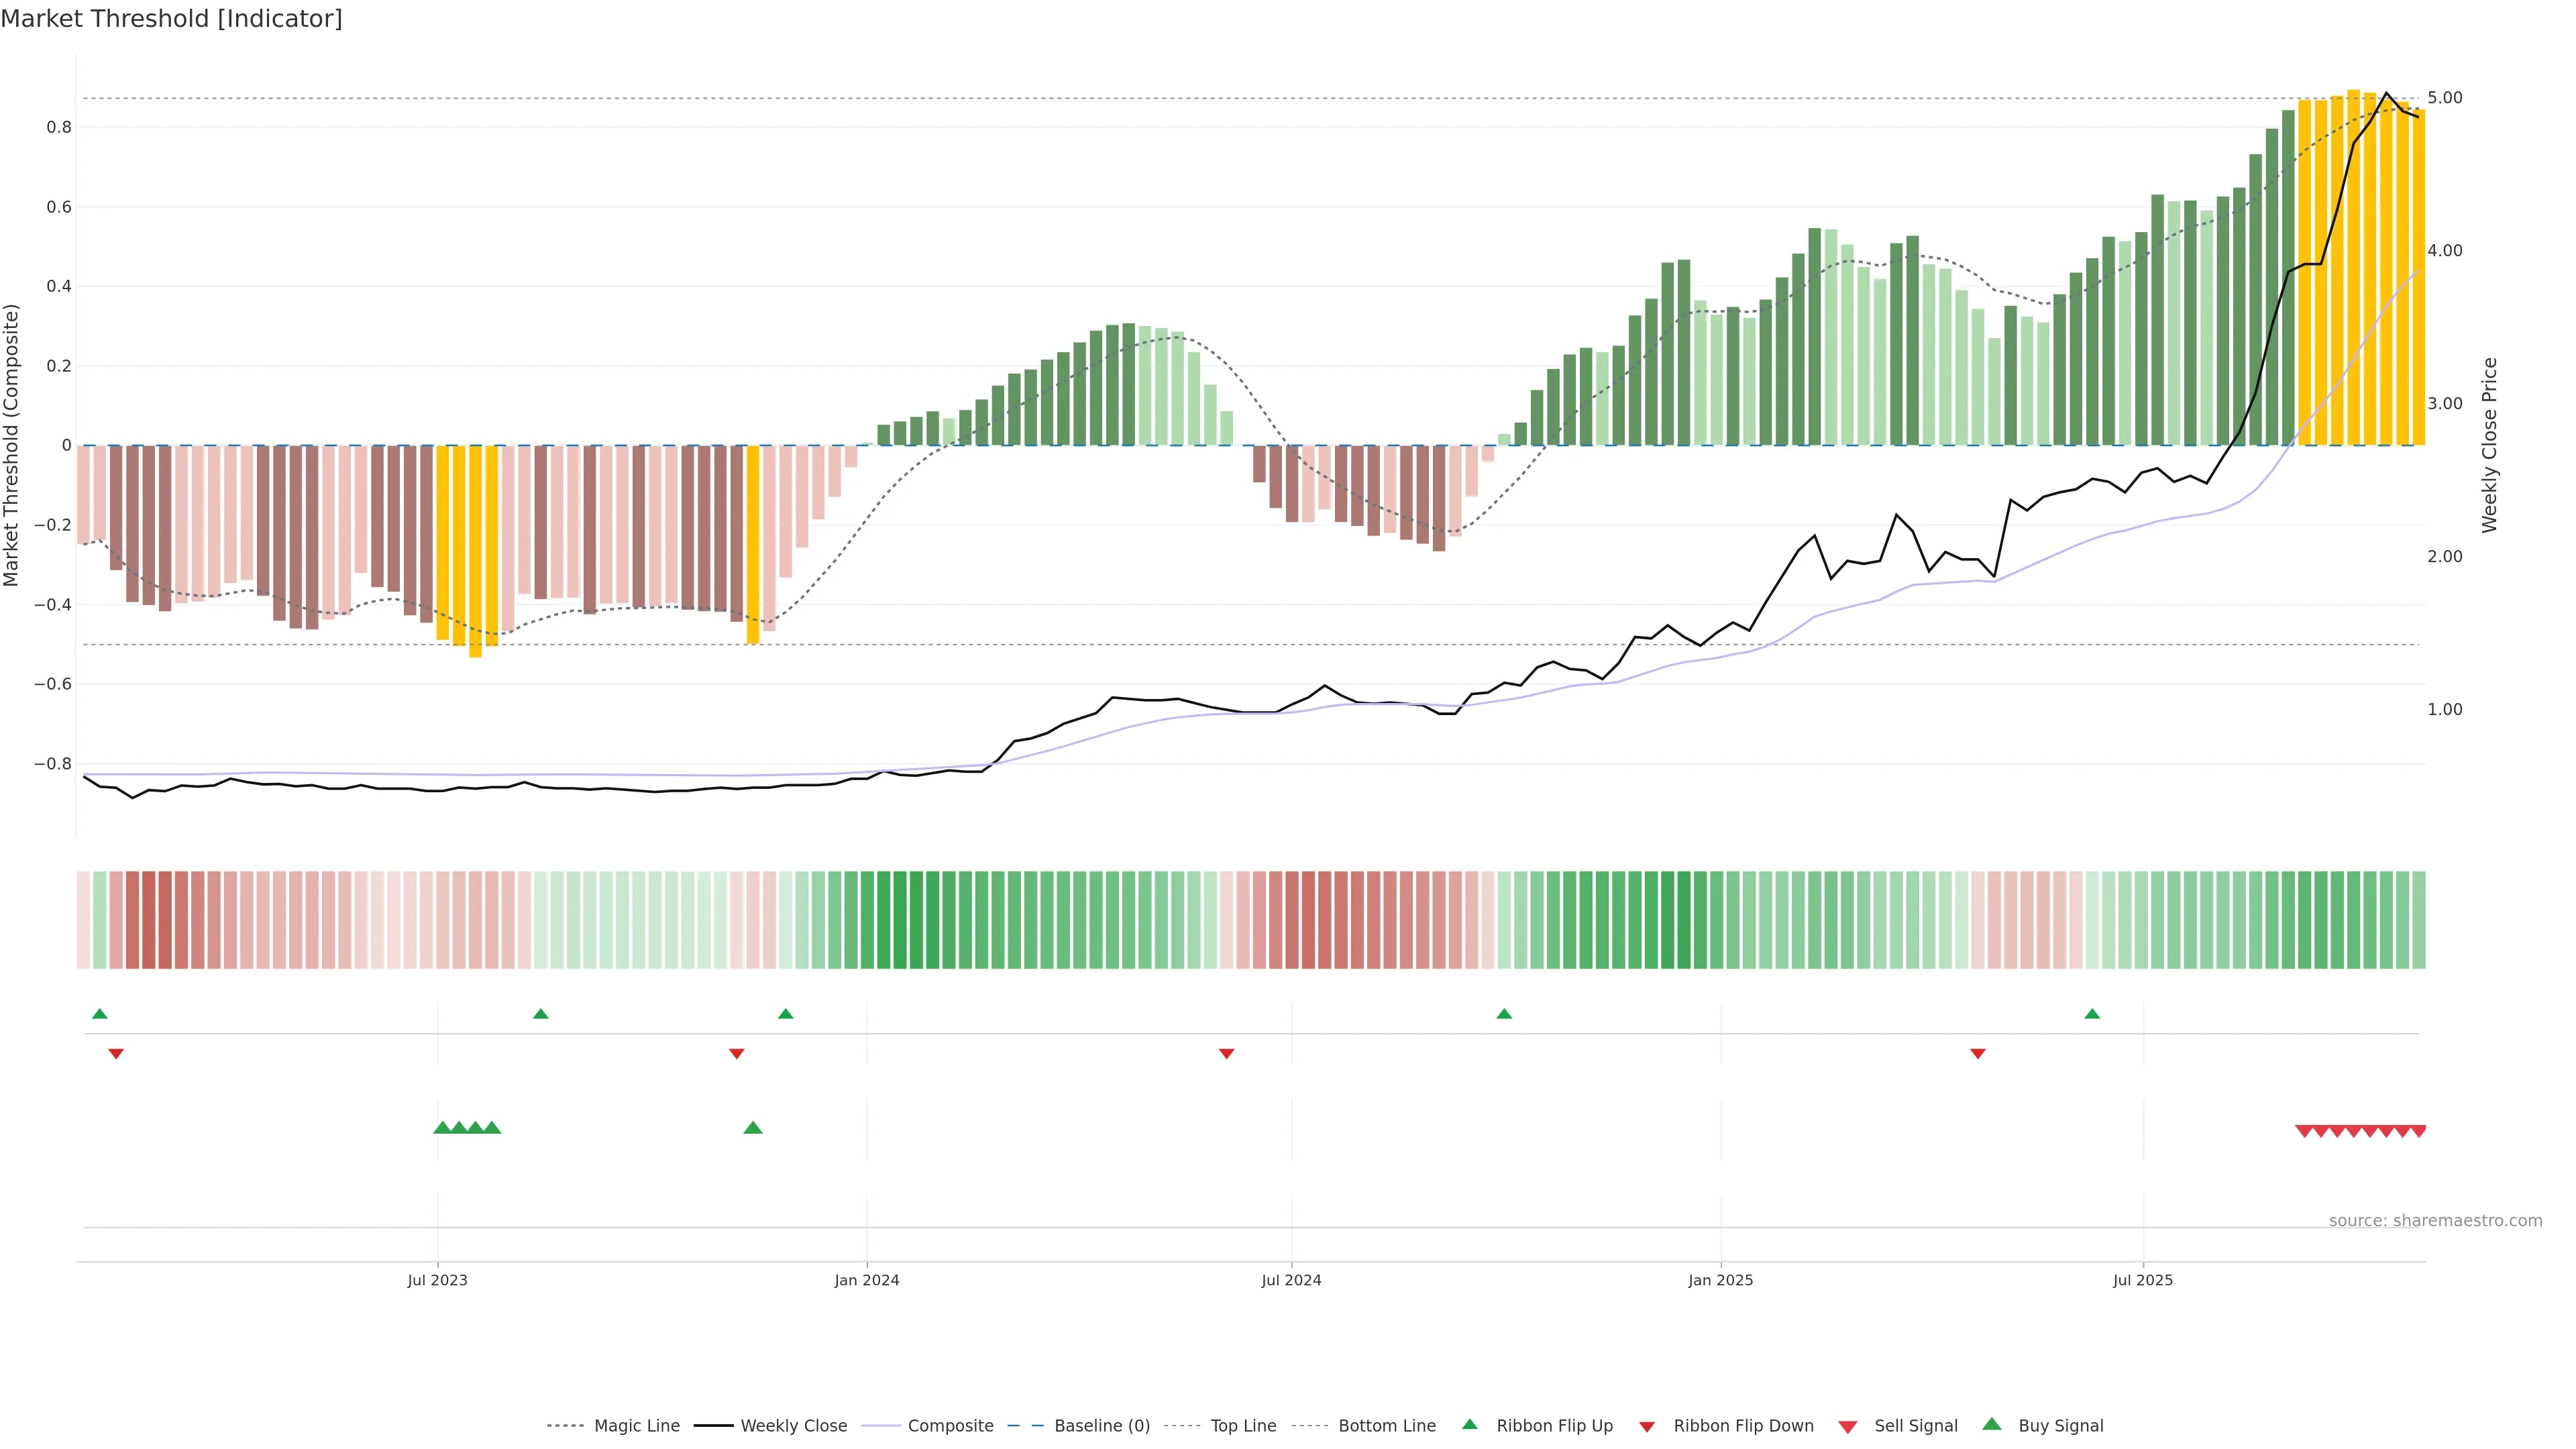Screen dimensions: 2576x1449
Task: Click Ribbon Flip Down legend triangle icon
Action: tap(1647, 1427)
